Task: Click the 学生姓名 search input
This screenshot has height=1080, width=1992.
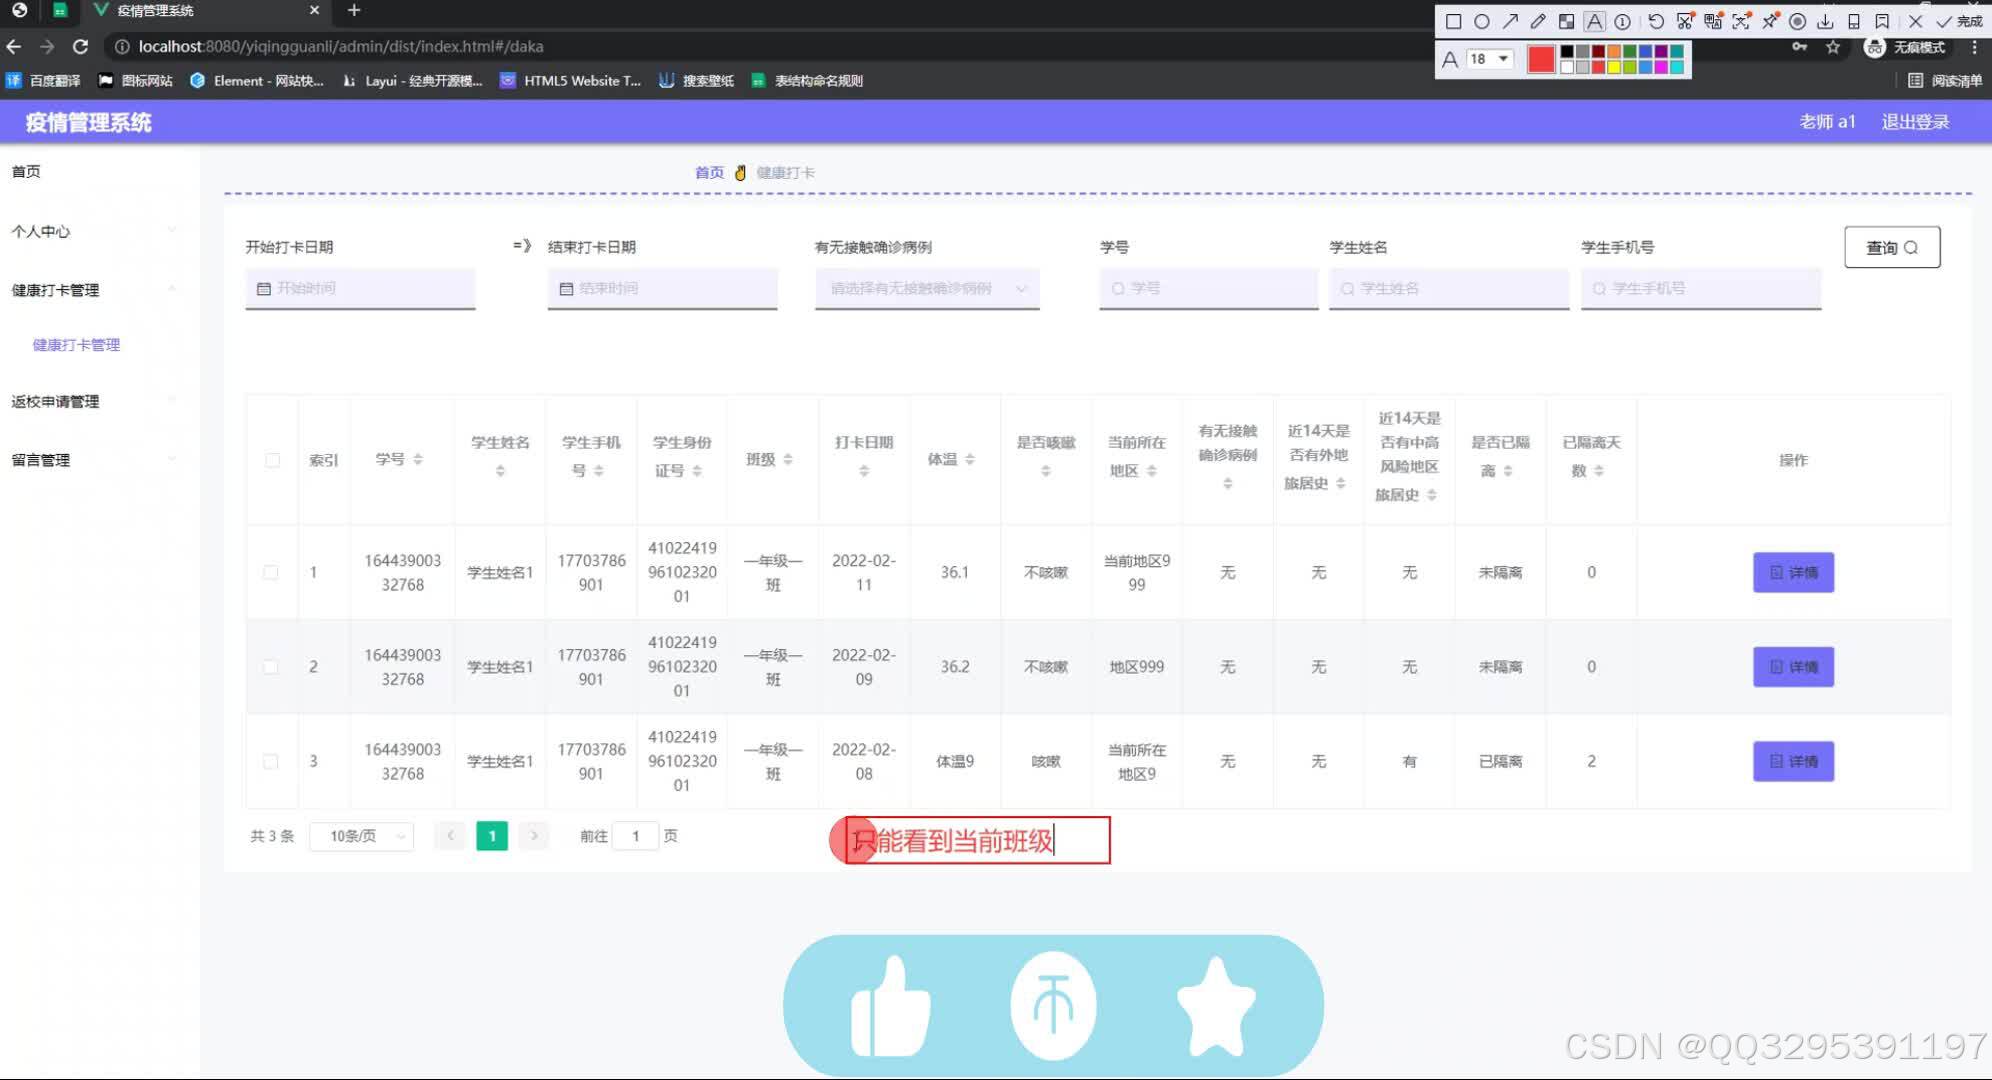Action: (1449, 288)
